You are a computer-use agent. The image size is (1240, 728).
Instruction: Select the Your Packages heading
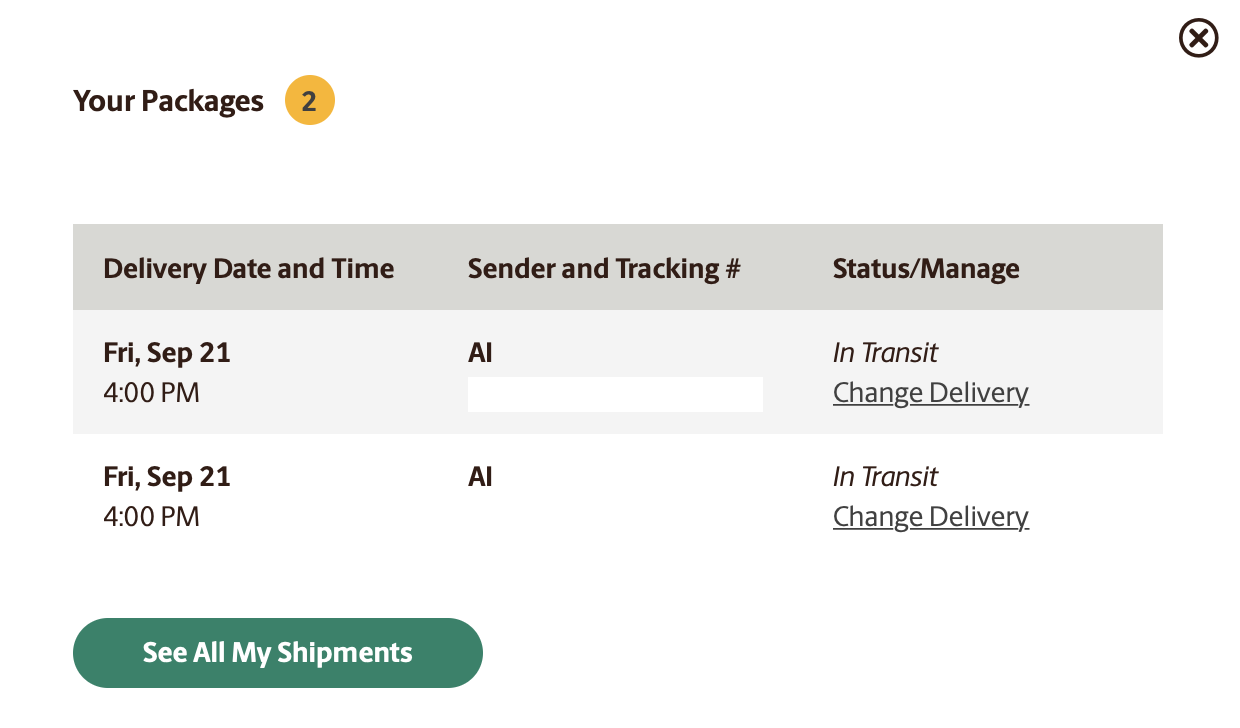[x=168, y=101]
